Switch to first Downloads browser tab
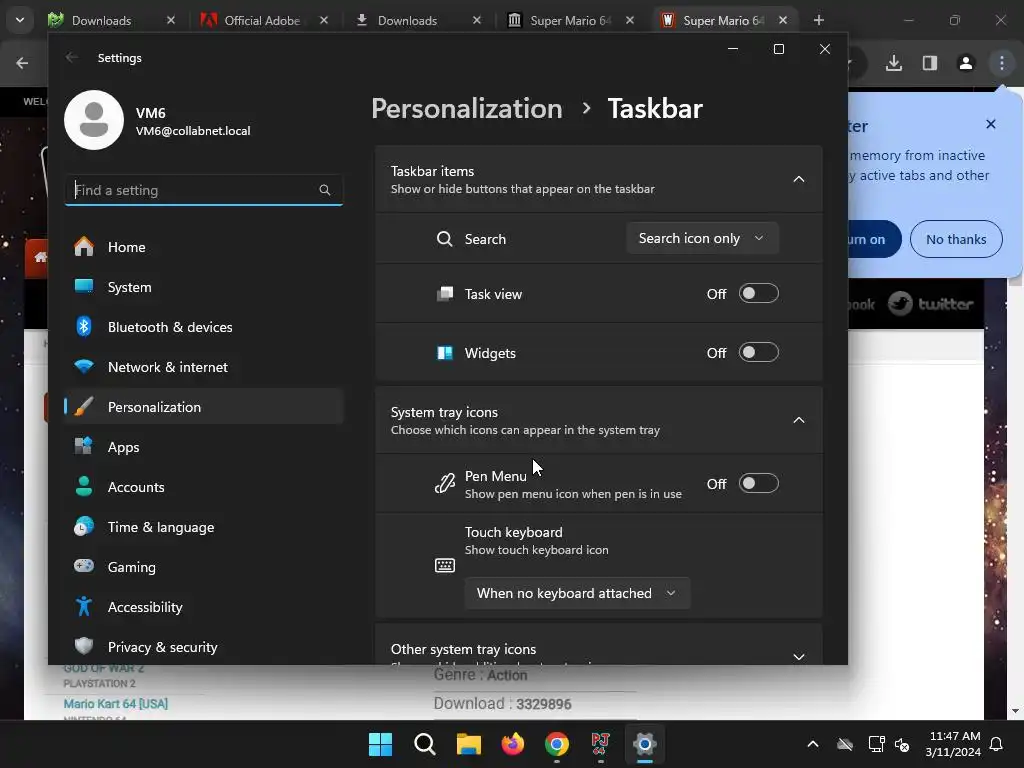The height and width of the screenshot is (768, 1024). [112, 20]
